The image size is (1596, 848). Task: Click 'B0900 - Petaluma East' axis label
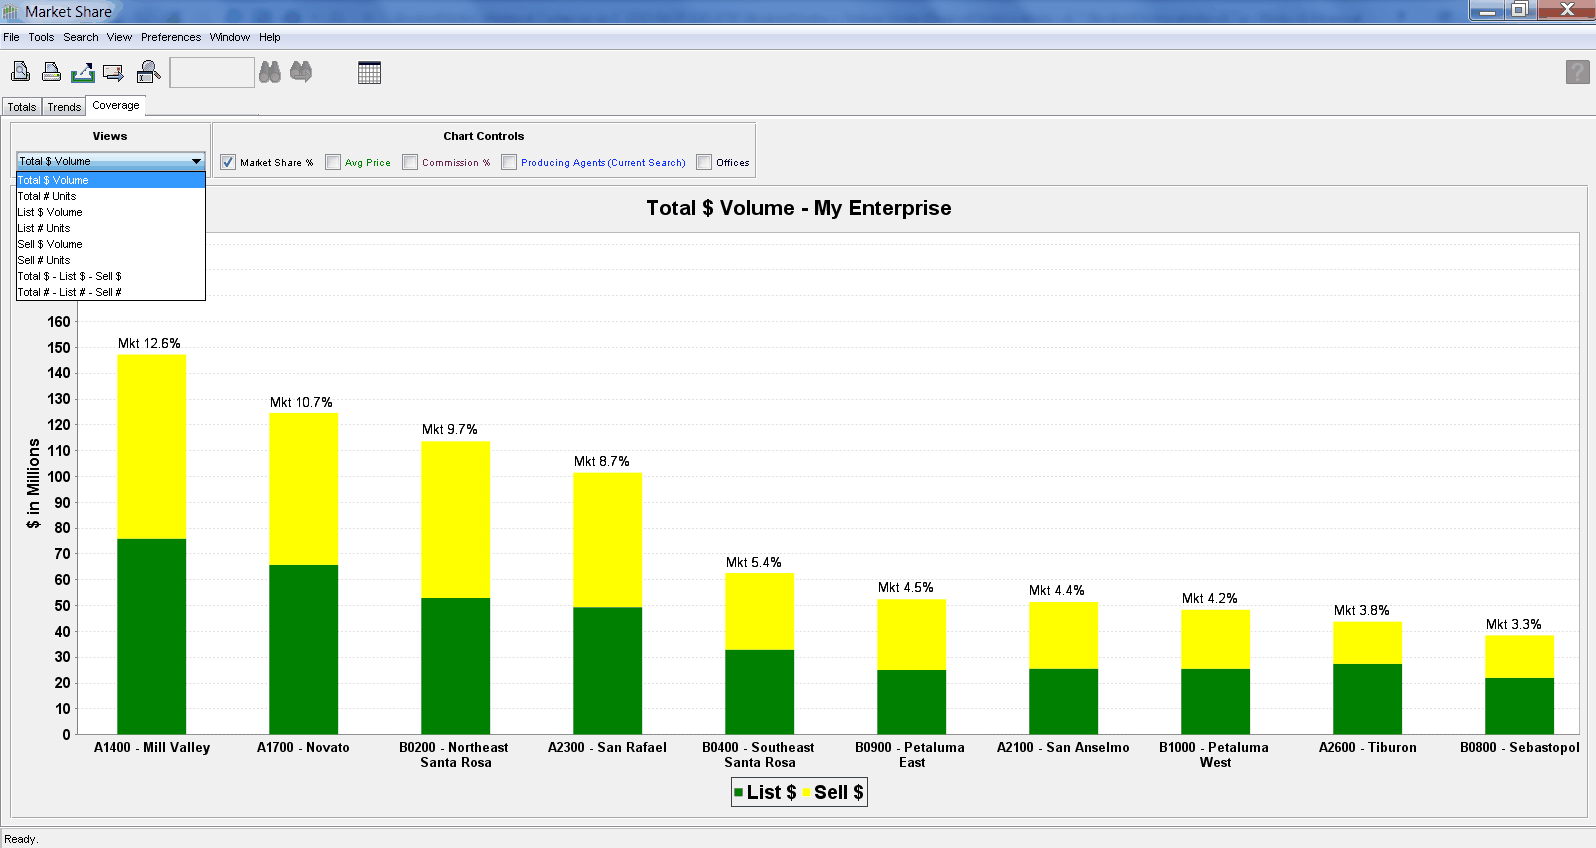pyautogui.click(x=910, y=755)
